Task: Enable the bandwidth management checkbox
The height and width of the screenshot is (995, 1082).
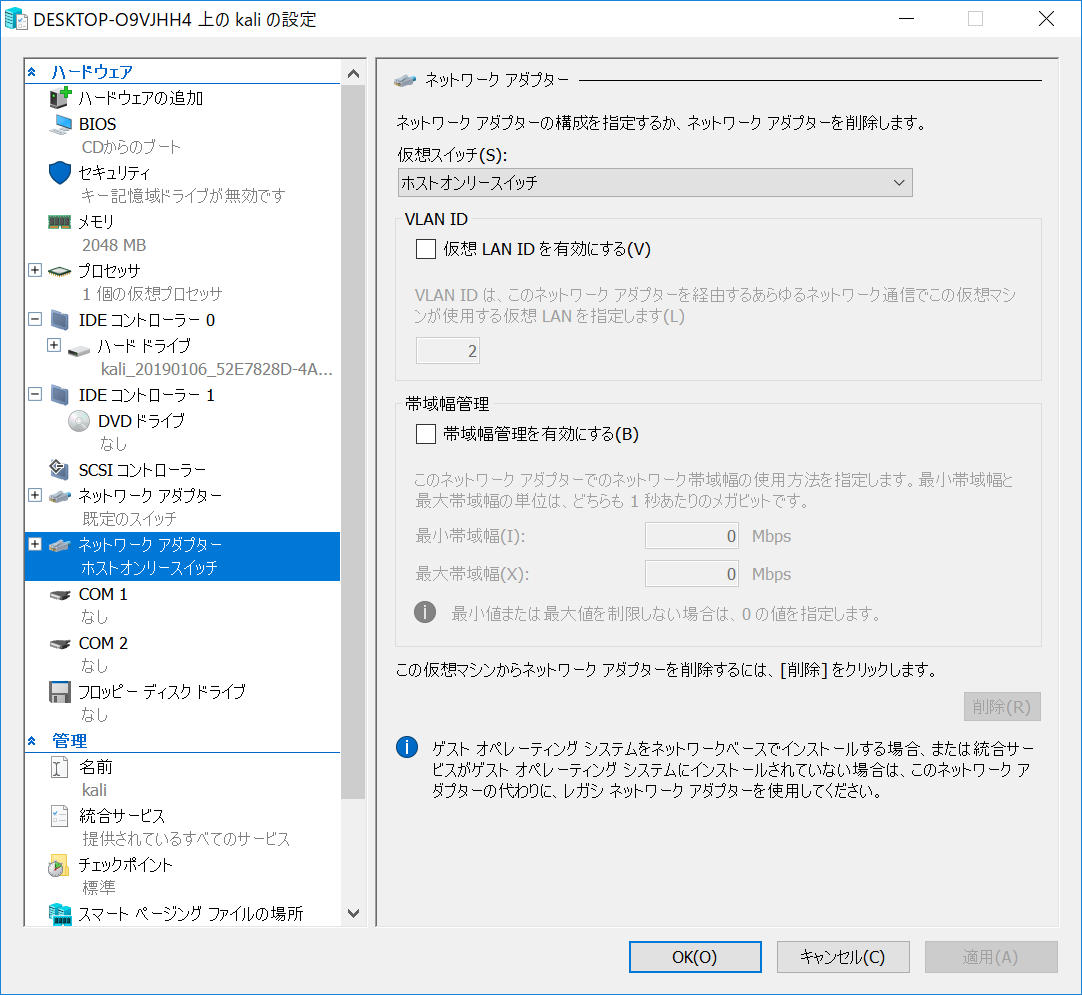Action: click(x=426, y=434)
